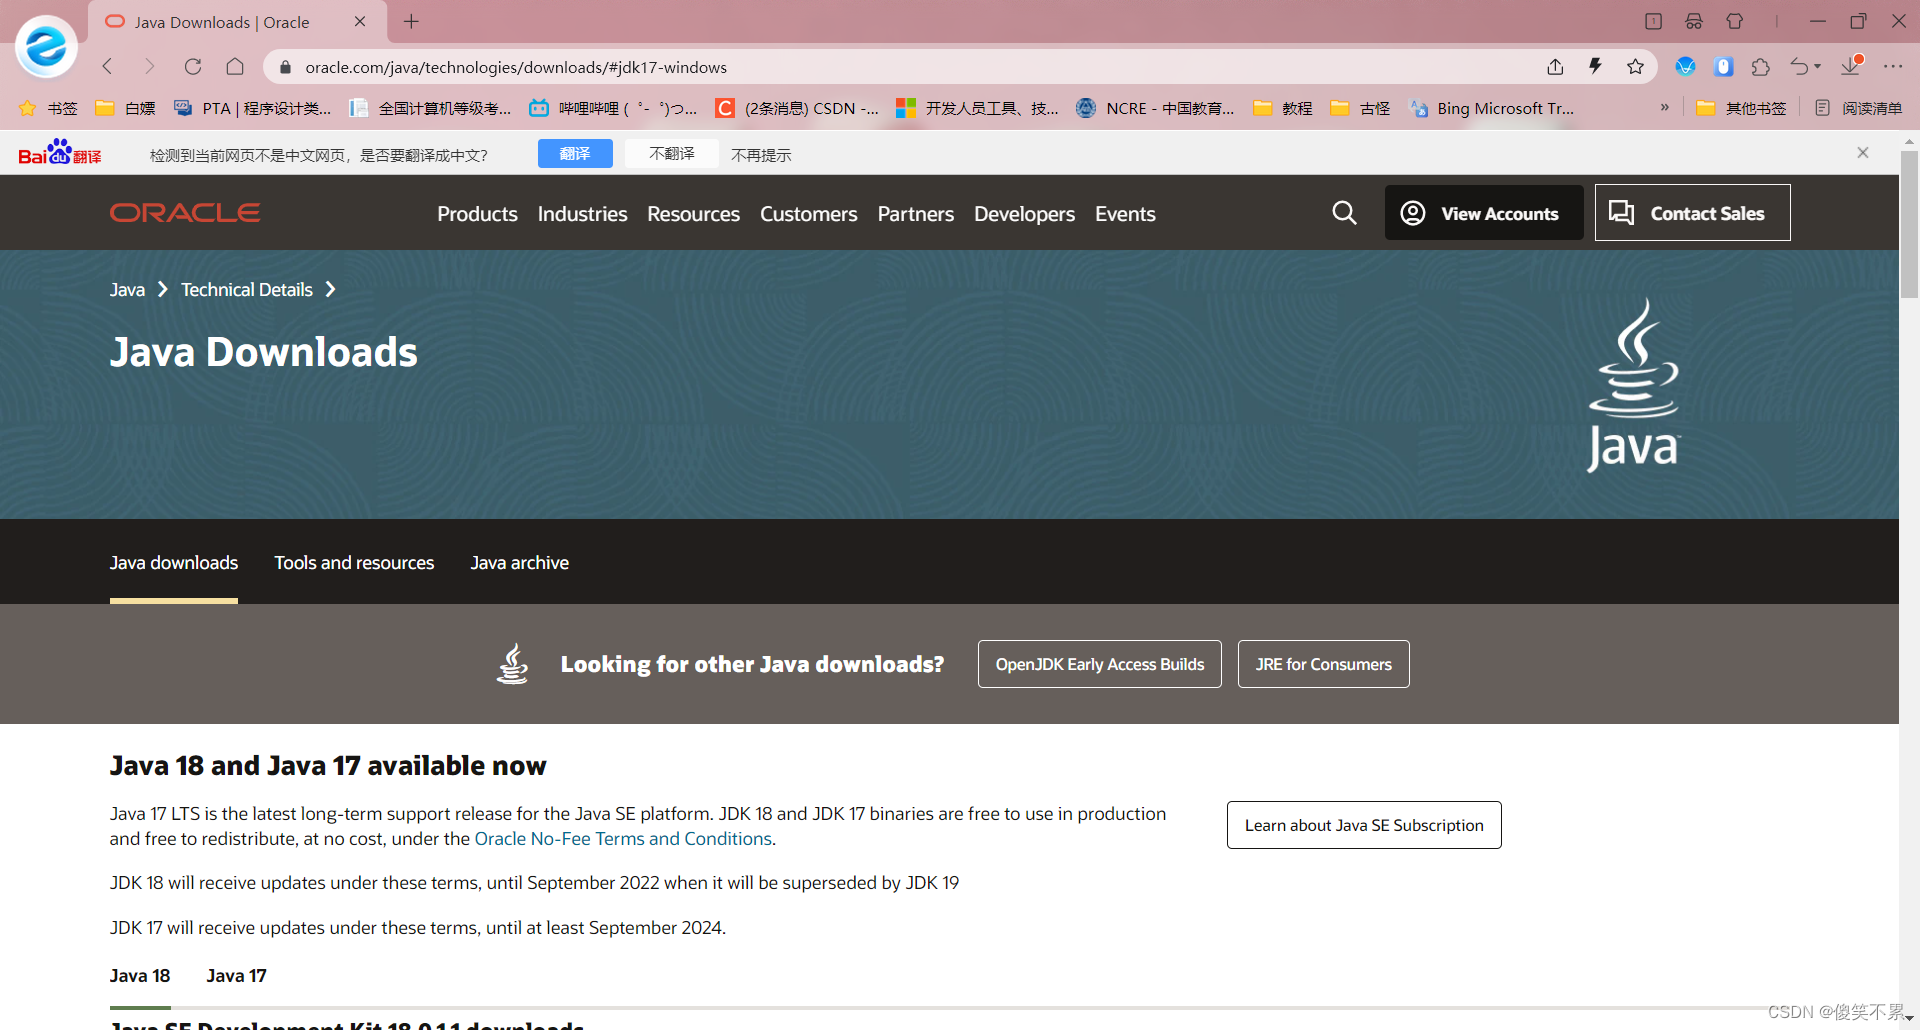The image size is (1920, 1030).
Task: Select the Java 18 tab
Action: tap(140, 976)
